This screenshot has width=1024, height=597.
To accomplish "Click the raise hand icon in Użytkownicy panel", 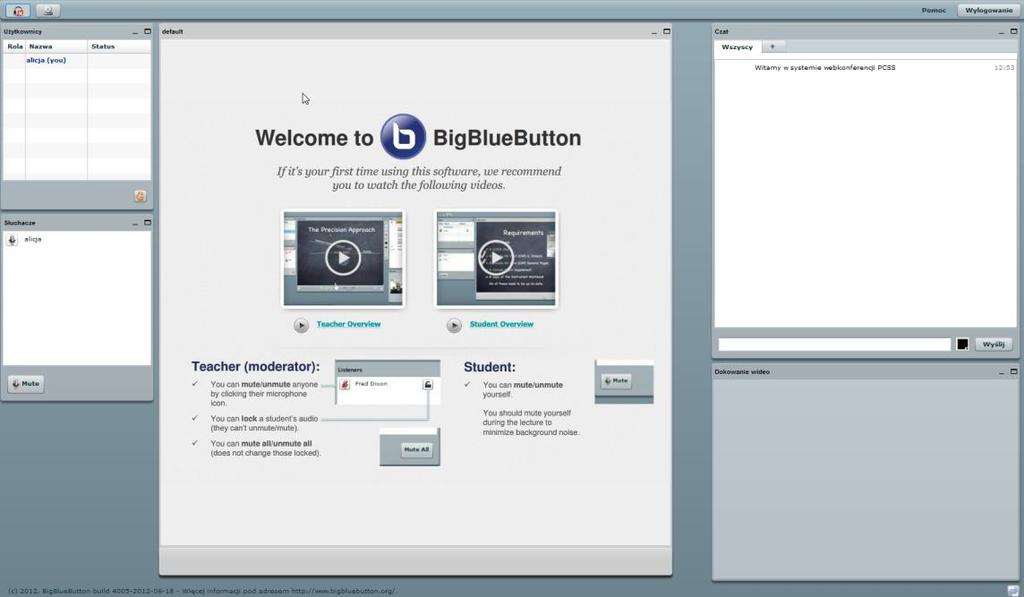I will pyautogui.click(x=140, y=196).
